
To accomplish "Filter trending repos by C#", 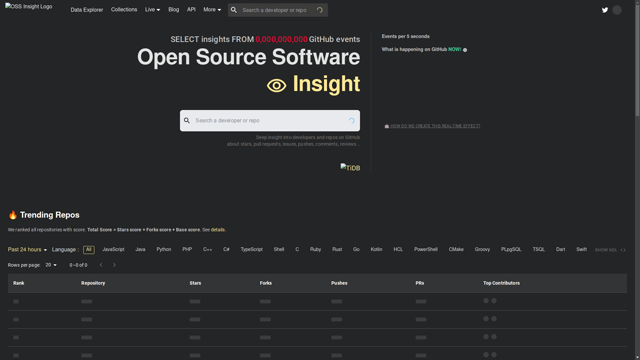I will pos(226,249).
